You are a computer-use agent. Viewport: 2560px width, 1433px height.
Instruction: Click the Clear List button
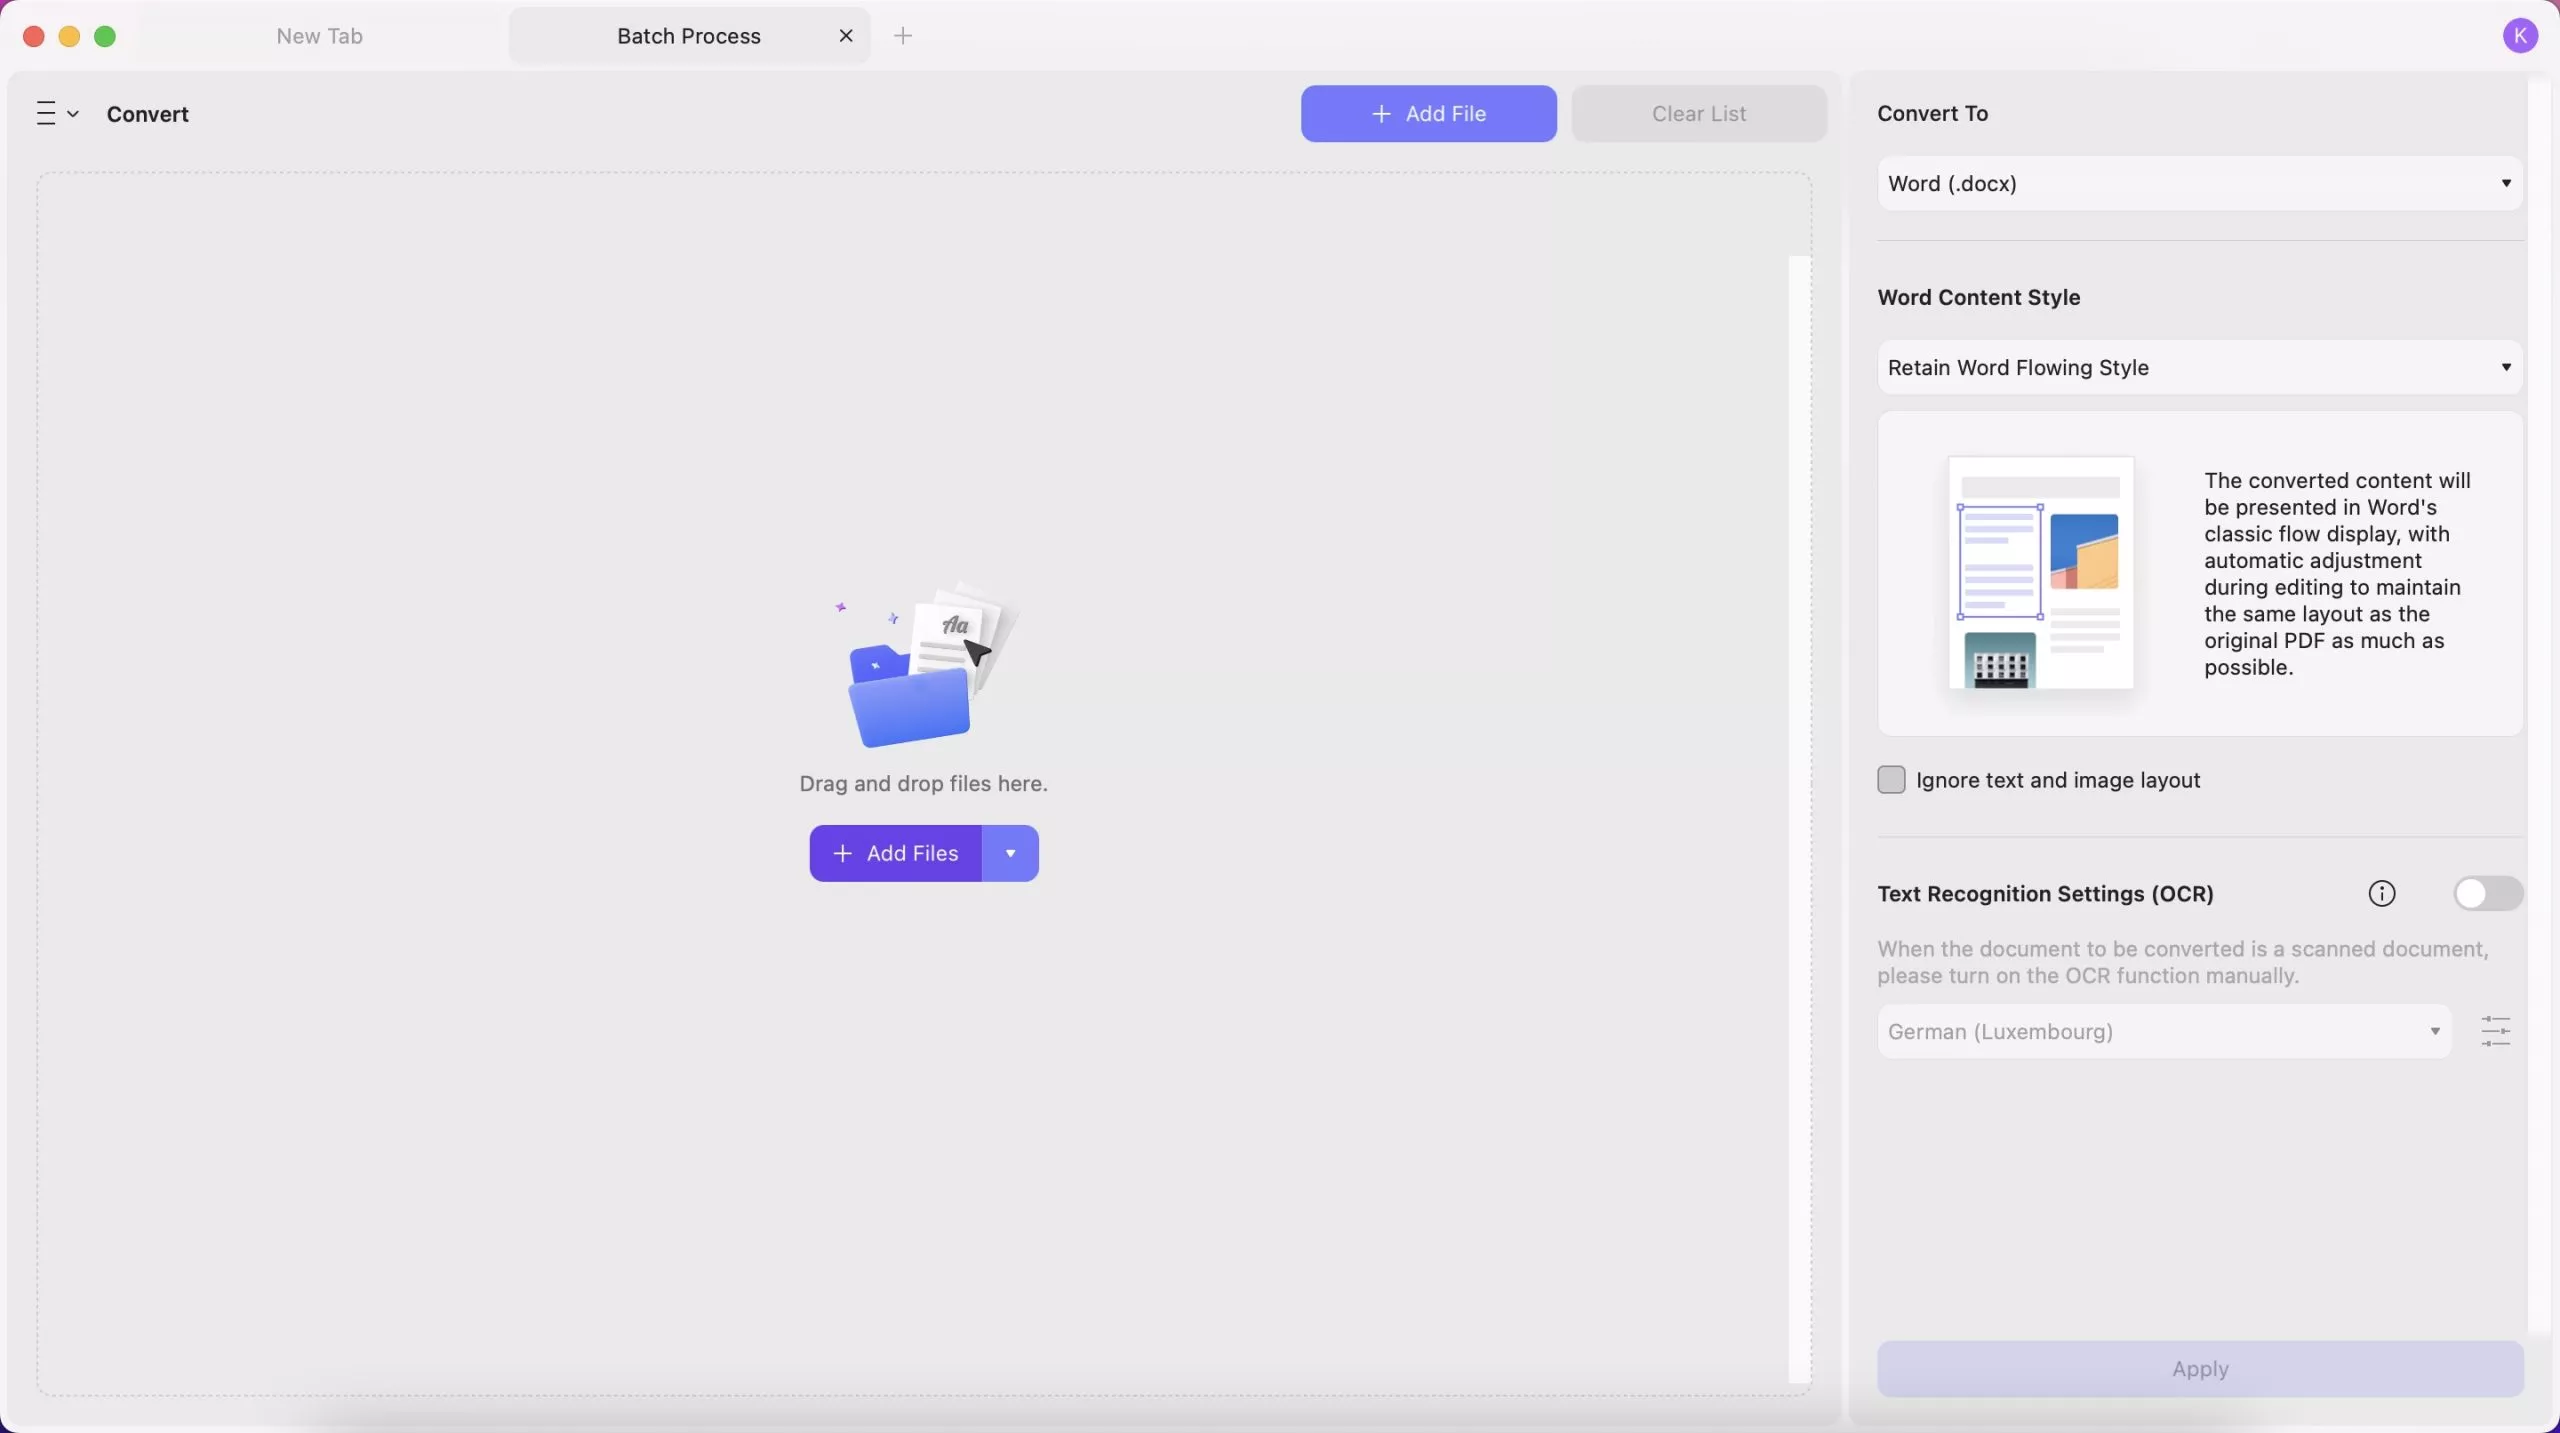point(1699,114)
